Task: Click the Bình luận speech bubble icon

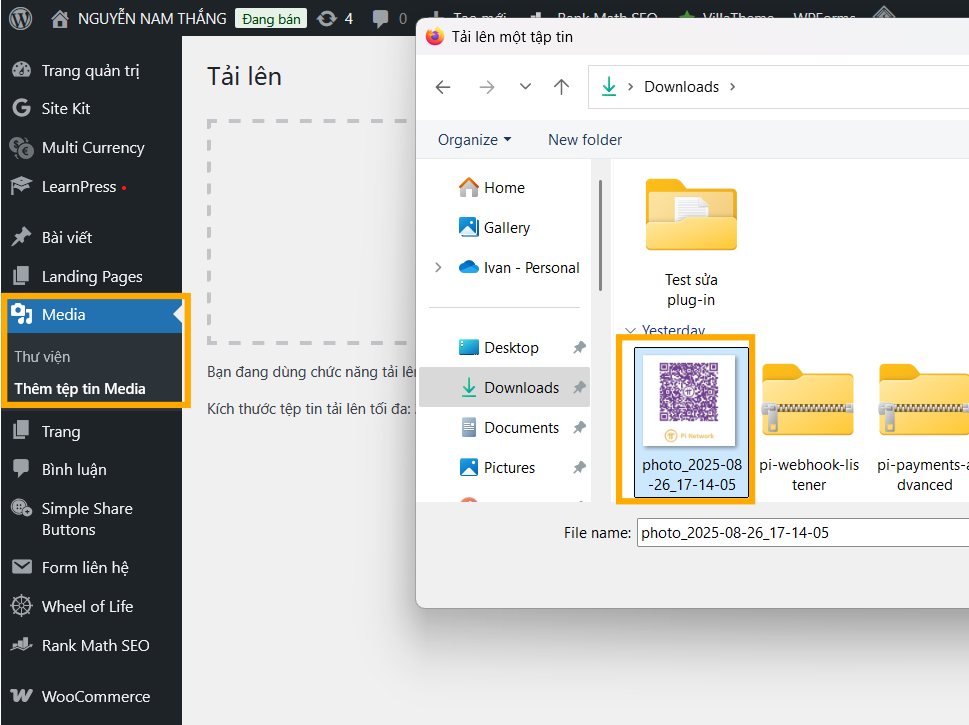Action: coord(21,469)
